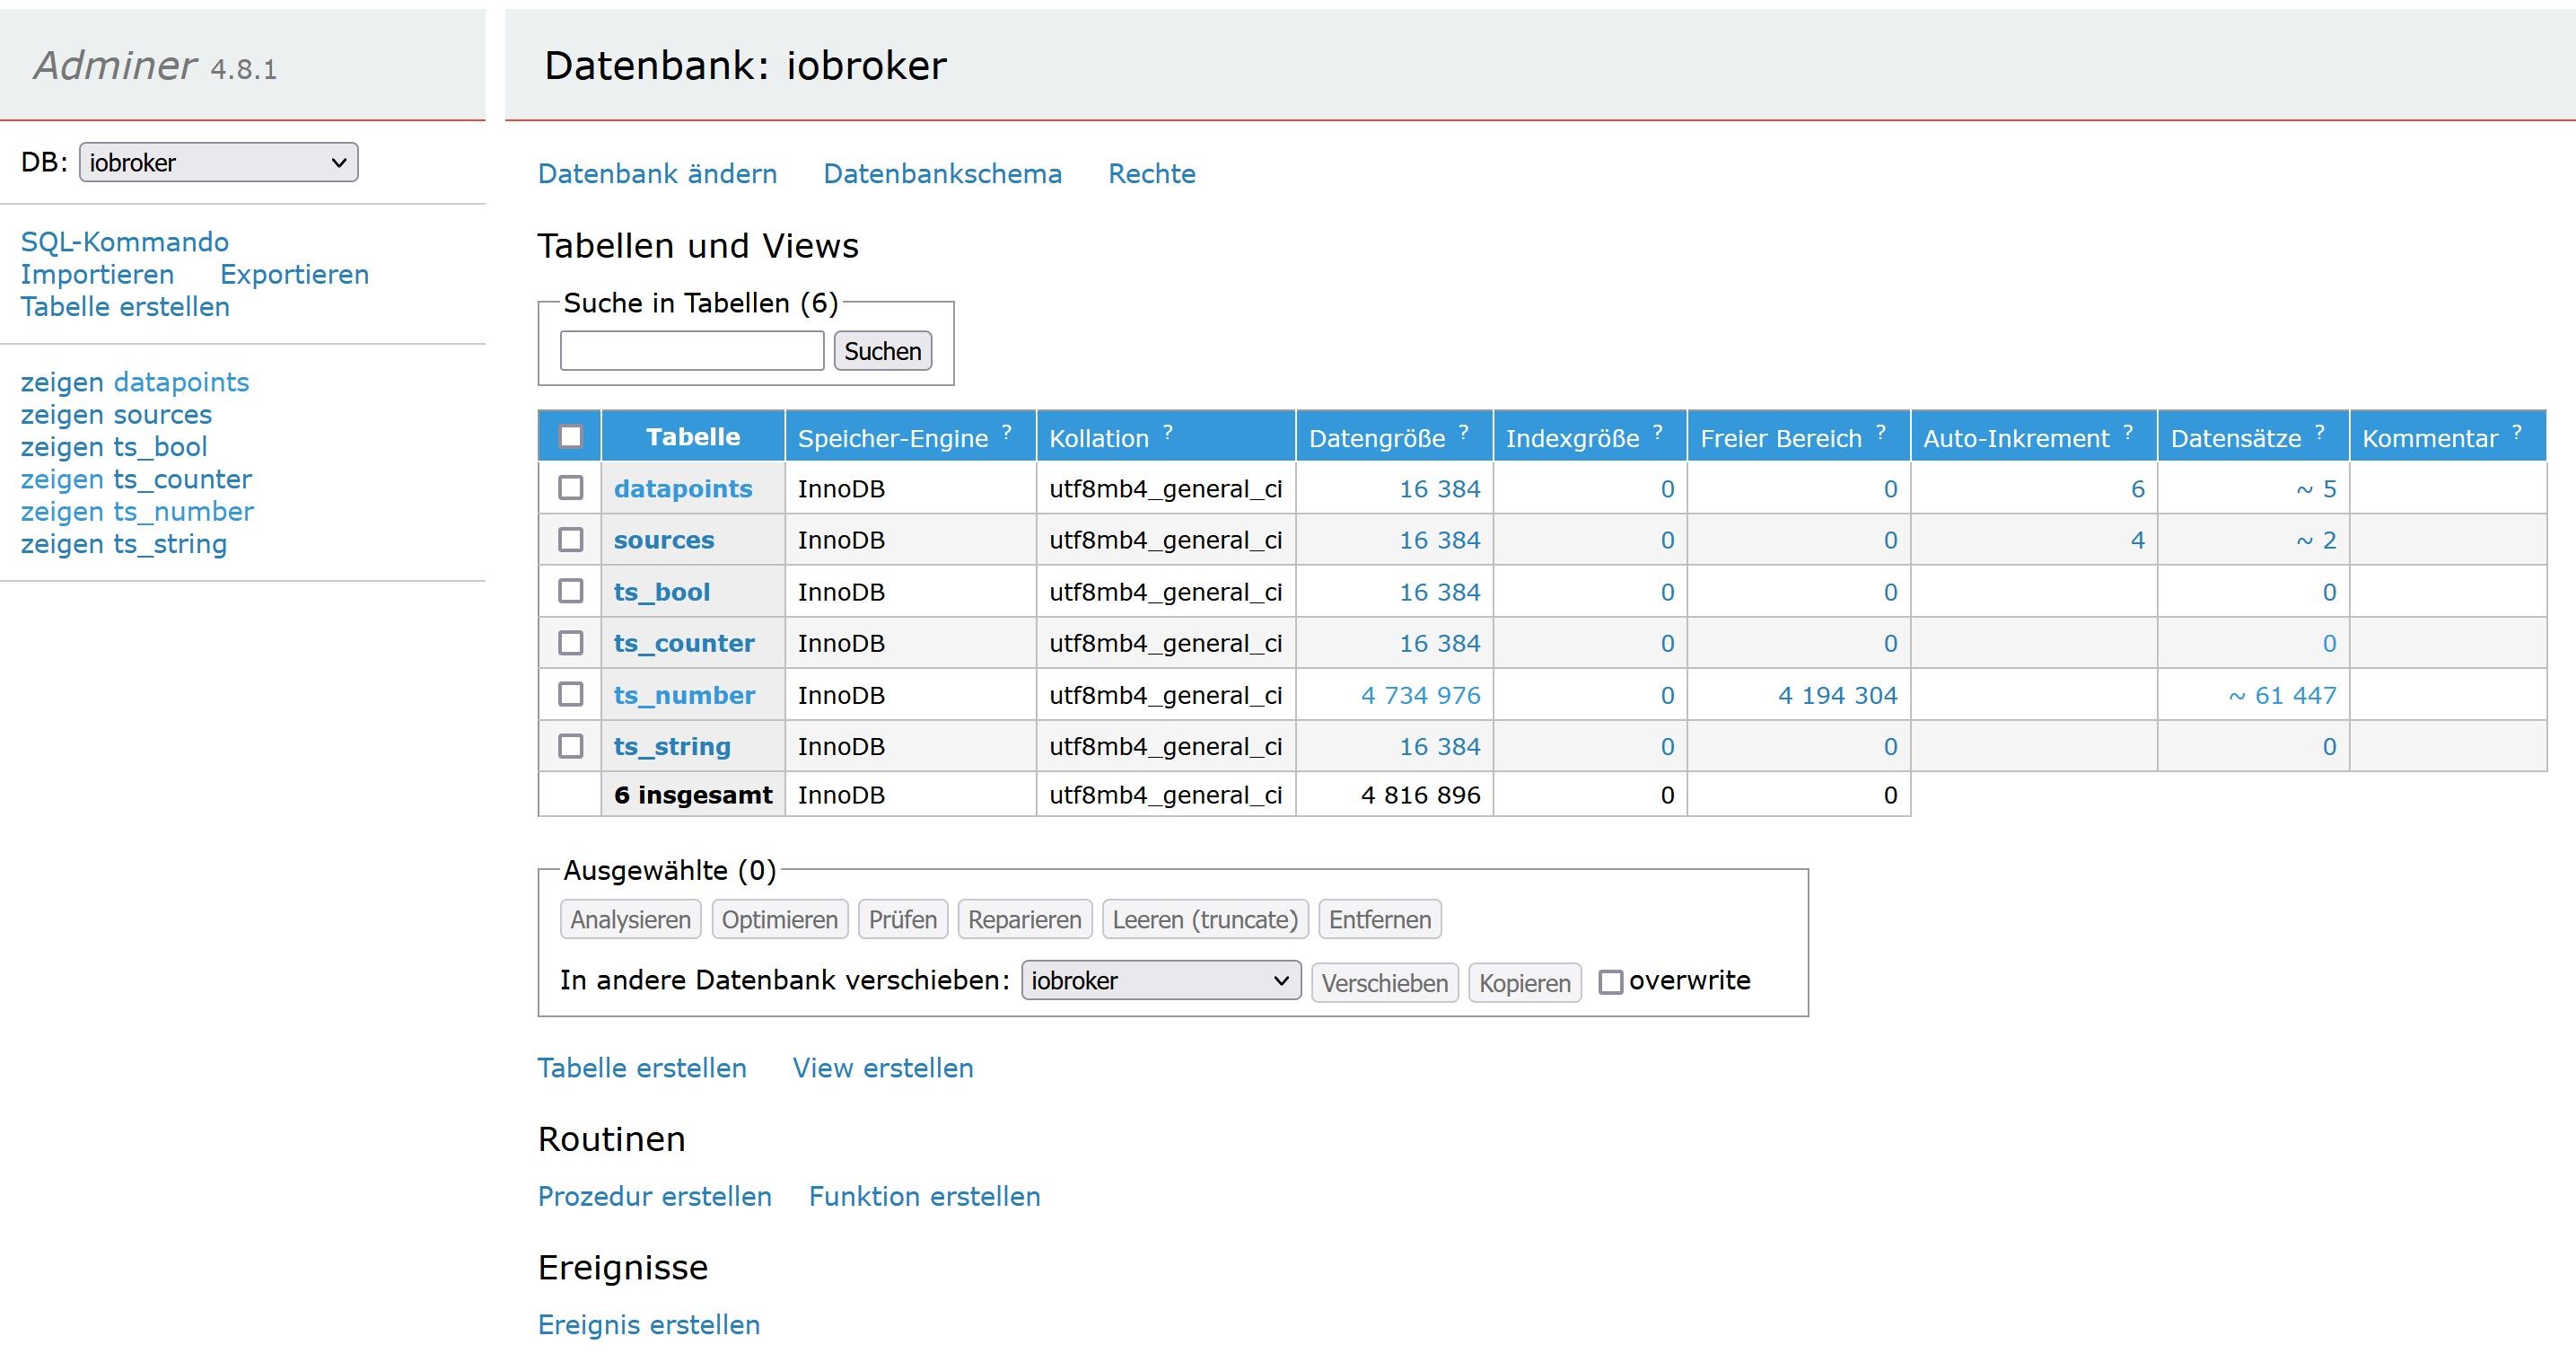Click question mark beside Indexgröße column

(x=1657, y=432)
